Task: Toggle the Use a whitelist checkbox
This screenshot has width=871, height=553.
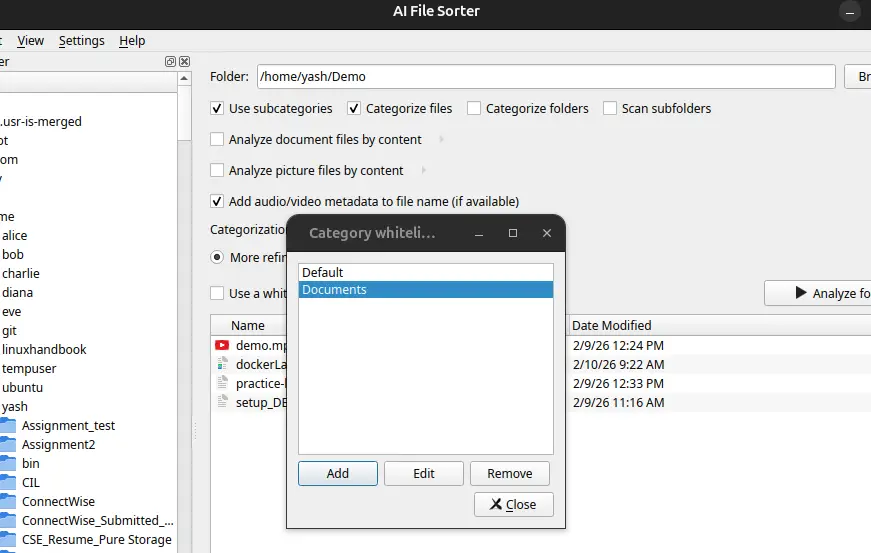Action: (217, 293)
